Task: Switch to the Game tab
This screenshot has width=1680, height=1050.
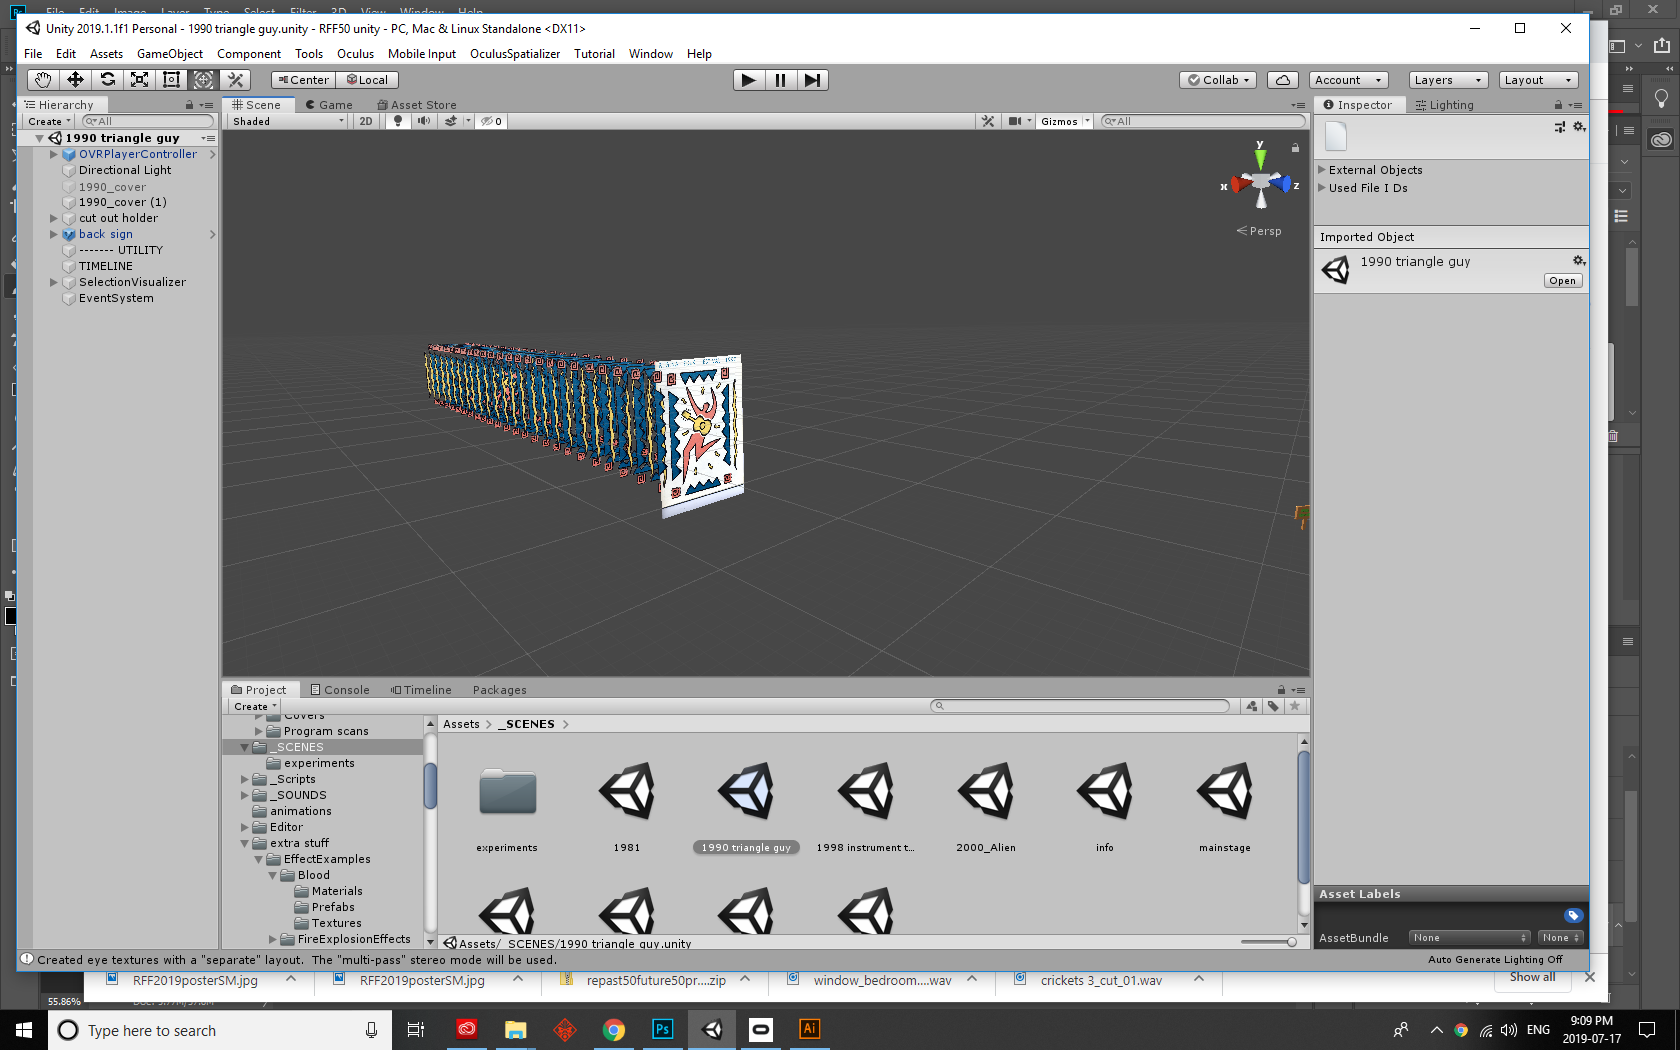Action: (x=329, y=105)
